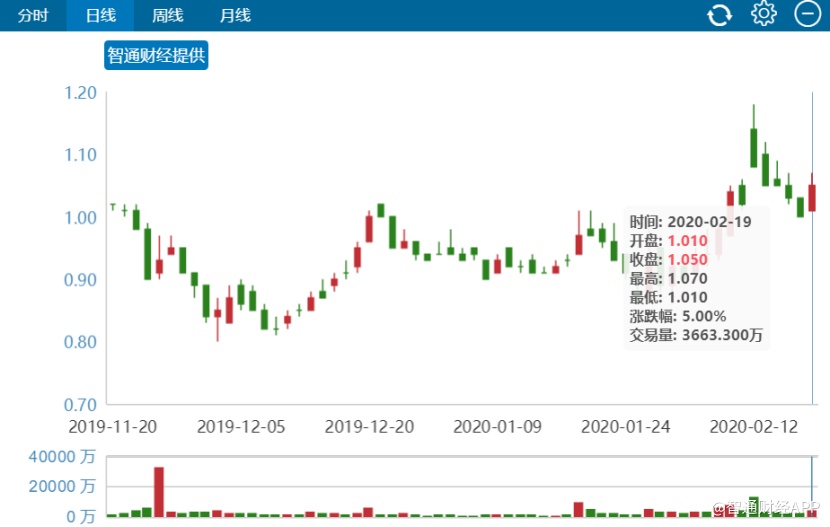Click the 0.80 price axis label

click(x=80, y=342)
